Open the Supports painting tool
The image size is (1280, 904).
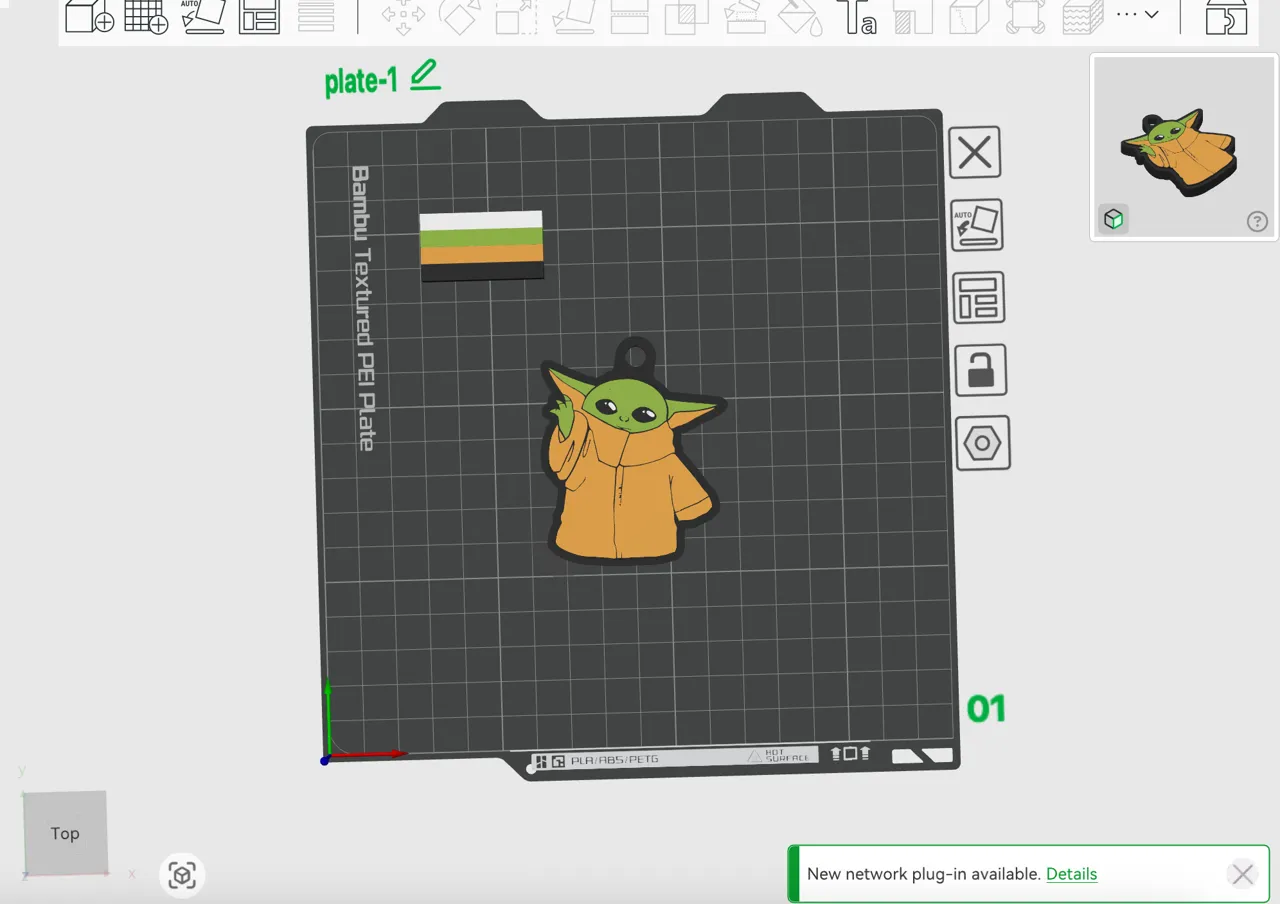point(743,17)
